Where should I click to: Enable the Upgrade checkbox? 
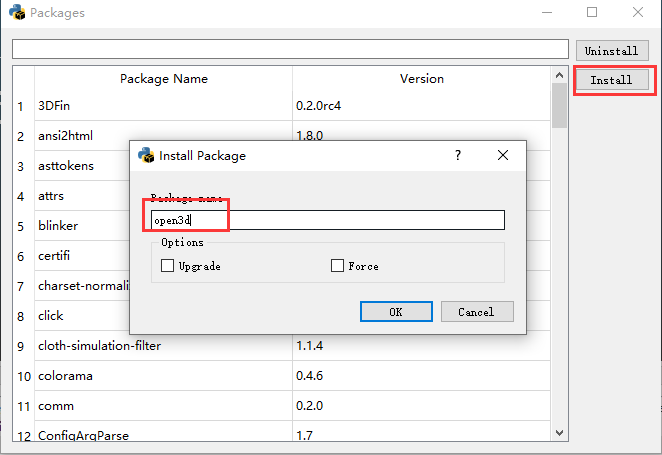[x=167, y=266]
